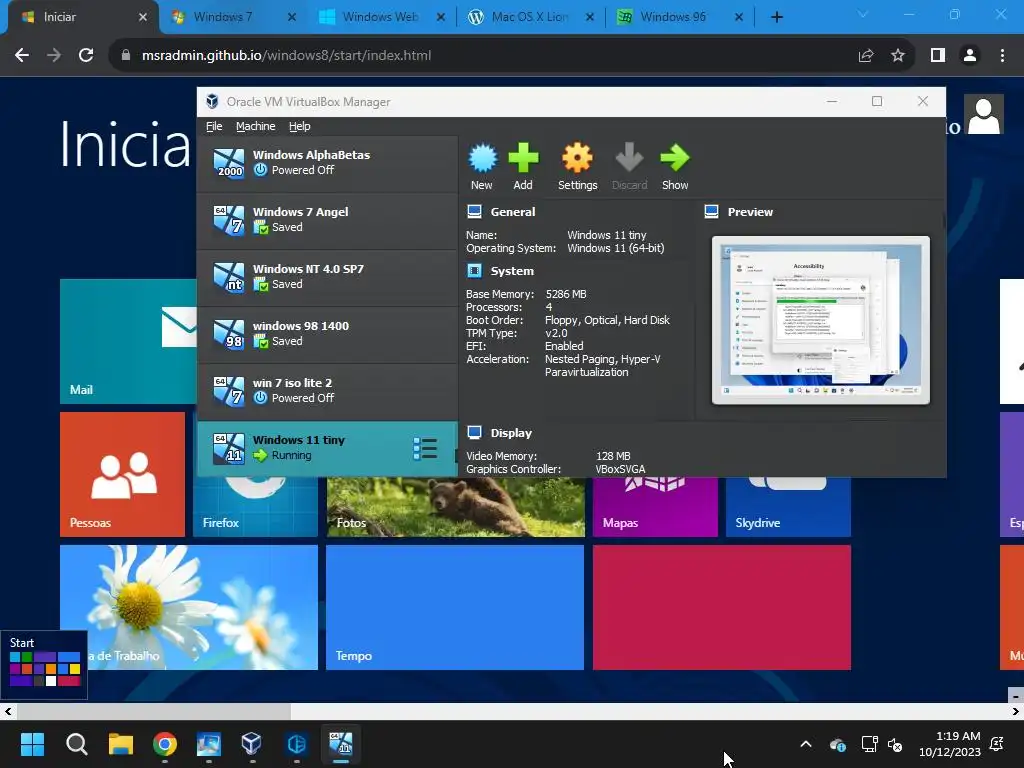Select the windows 98 1400 VM
The image size is (1024, 768).
click(327, 334)
